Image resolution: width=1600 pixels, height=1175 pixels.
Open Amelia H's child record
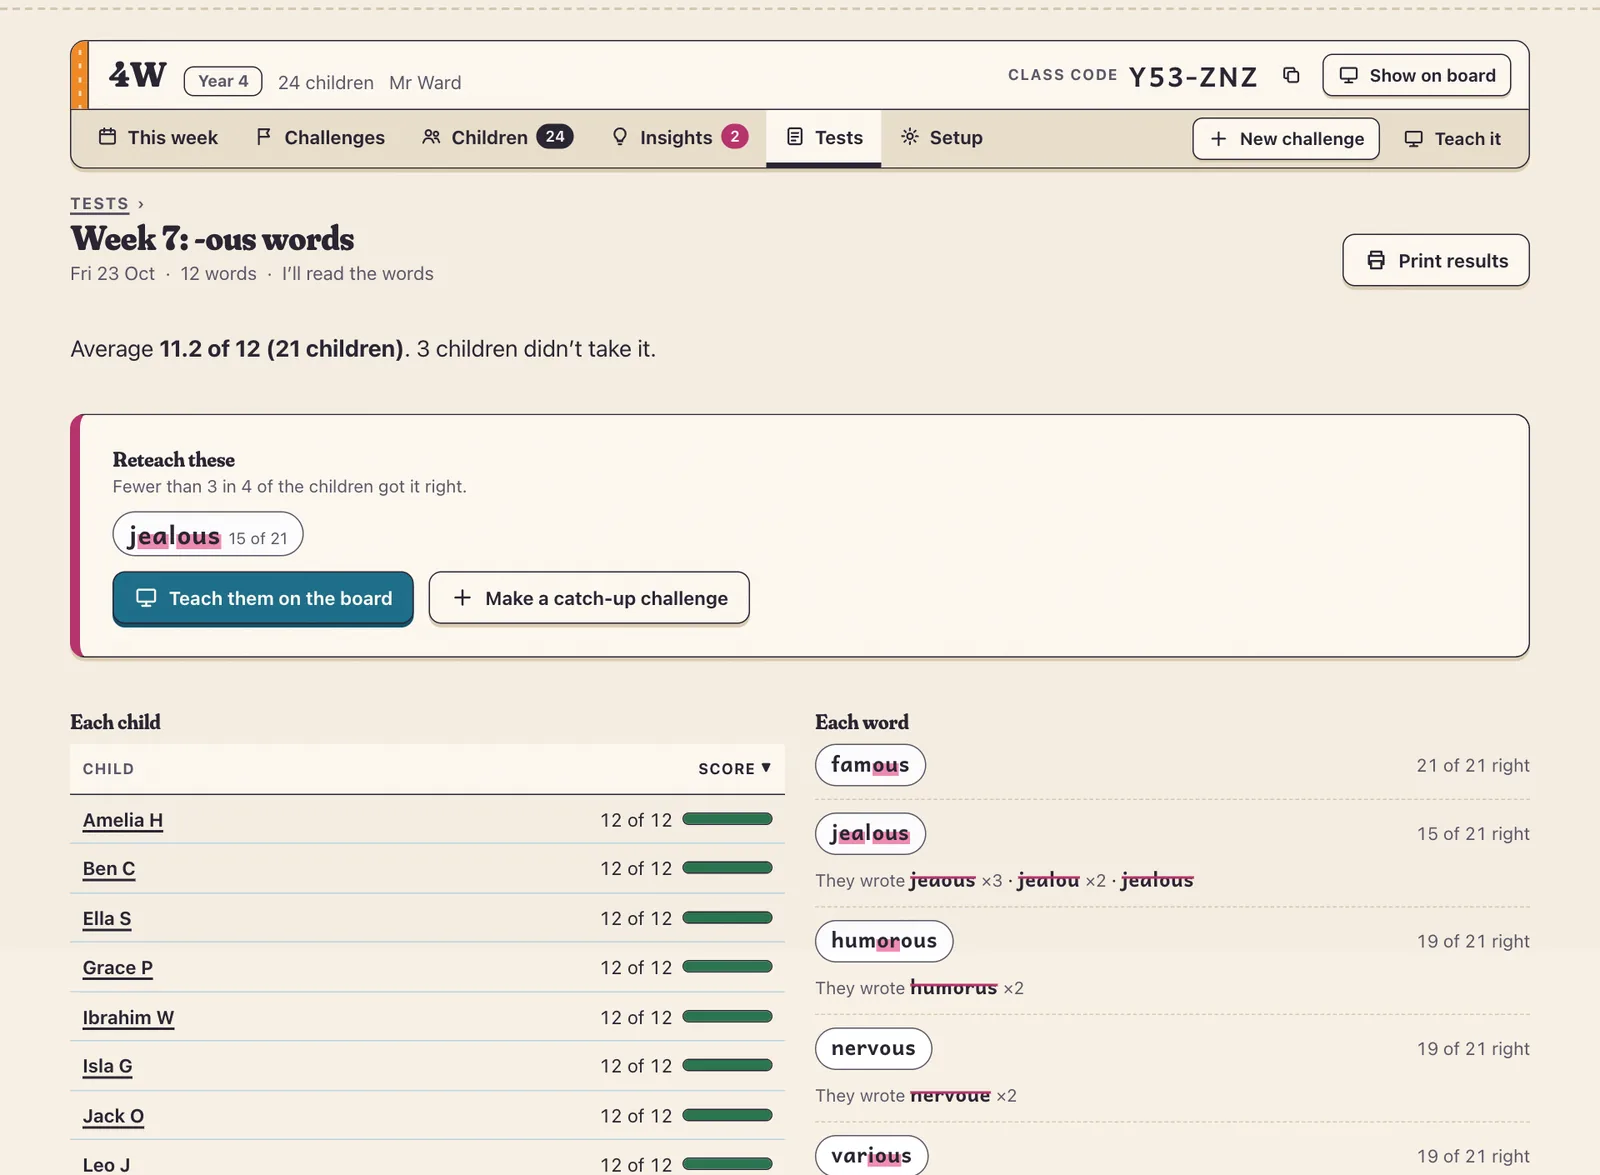pyautogui.click(x=123, y=820)
